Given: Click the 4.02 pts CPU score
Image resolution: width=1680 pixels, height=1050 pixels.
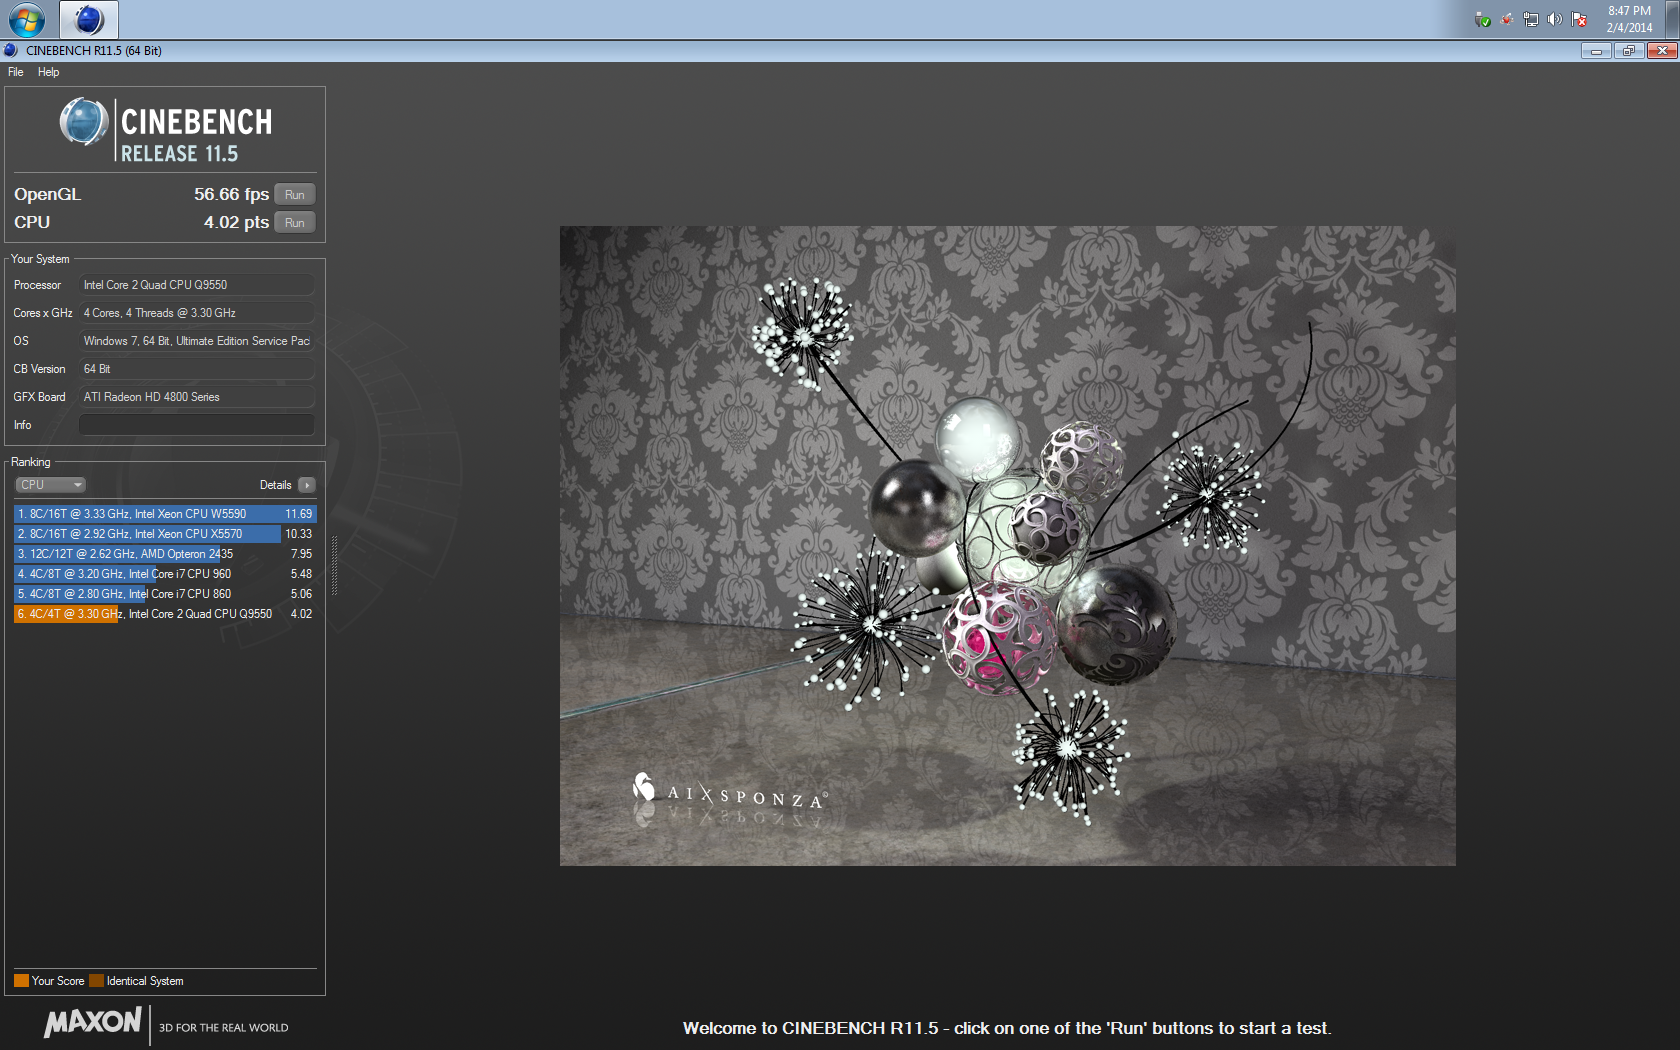Looking at the screenshot, I should [x=236, y=222].
